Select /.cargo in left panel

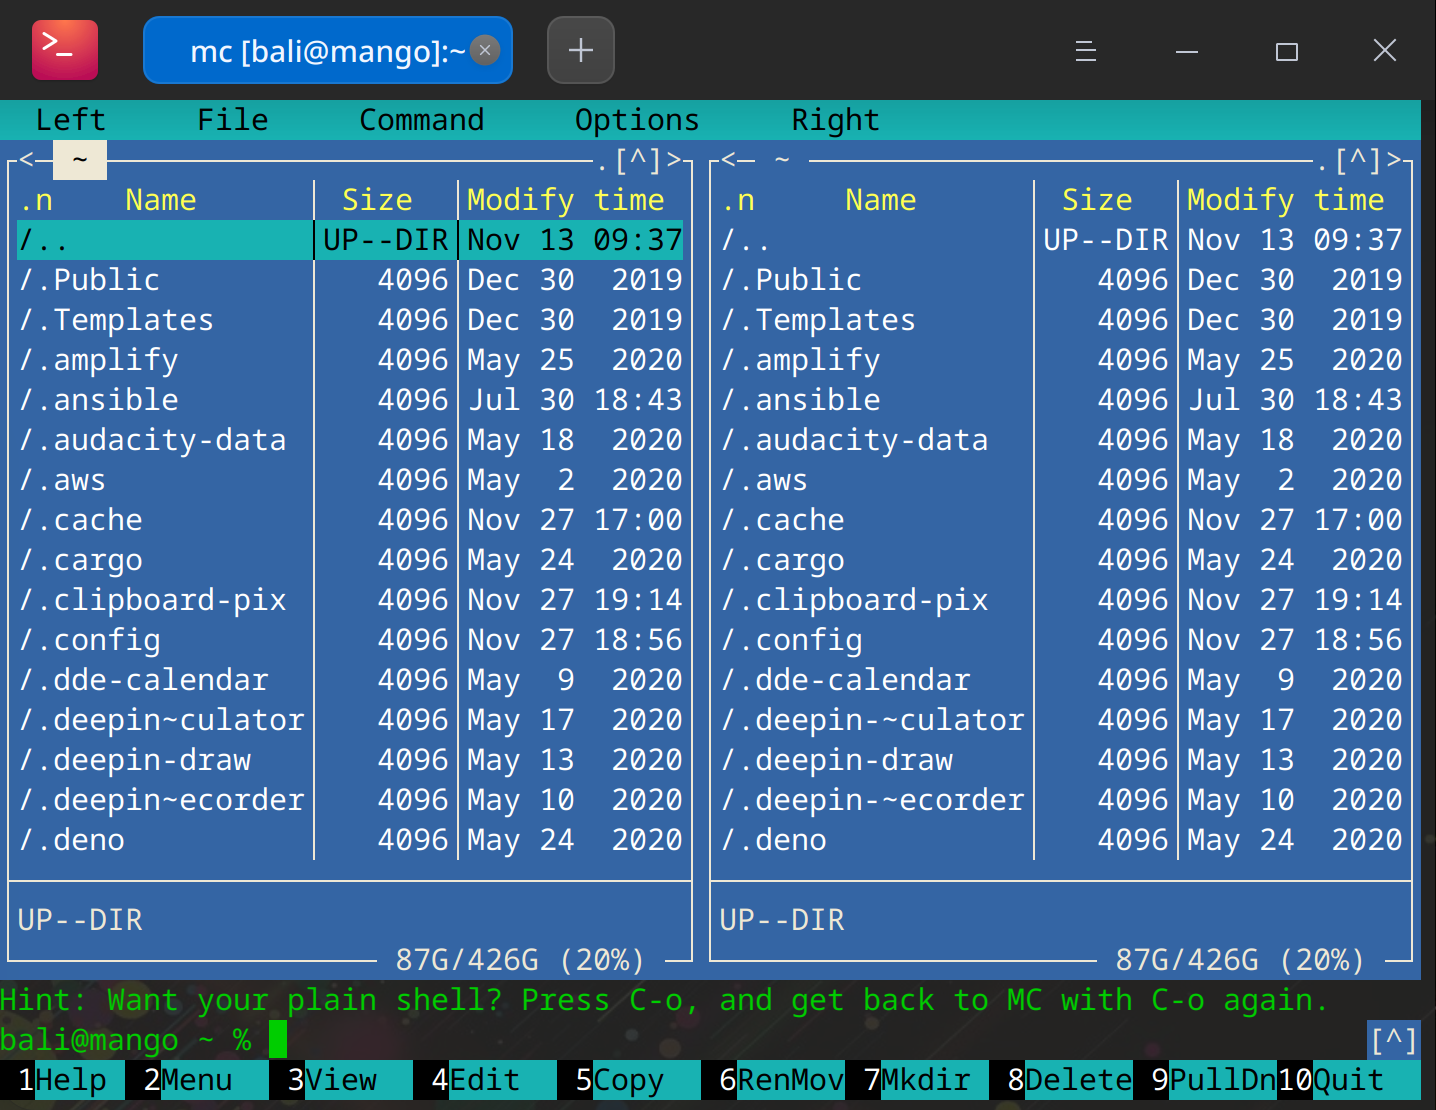pos(350,560)
